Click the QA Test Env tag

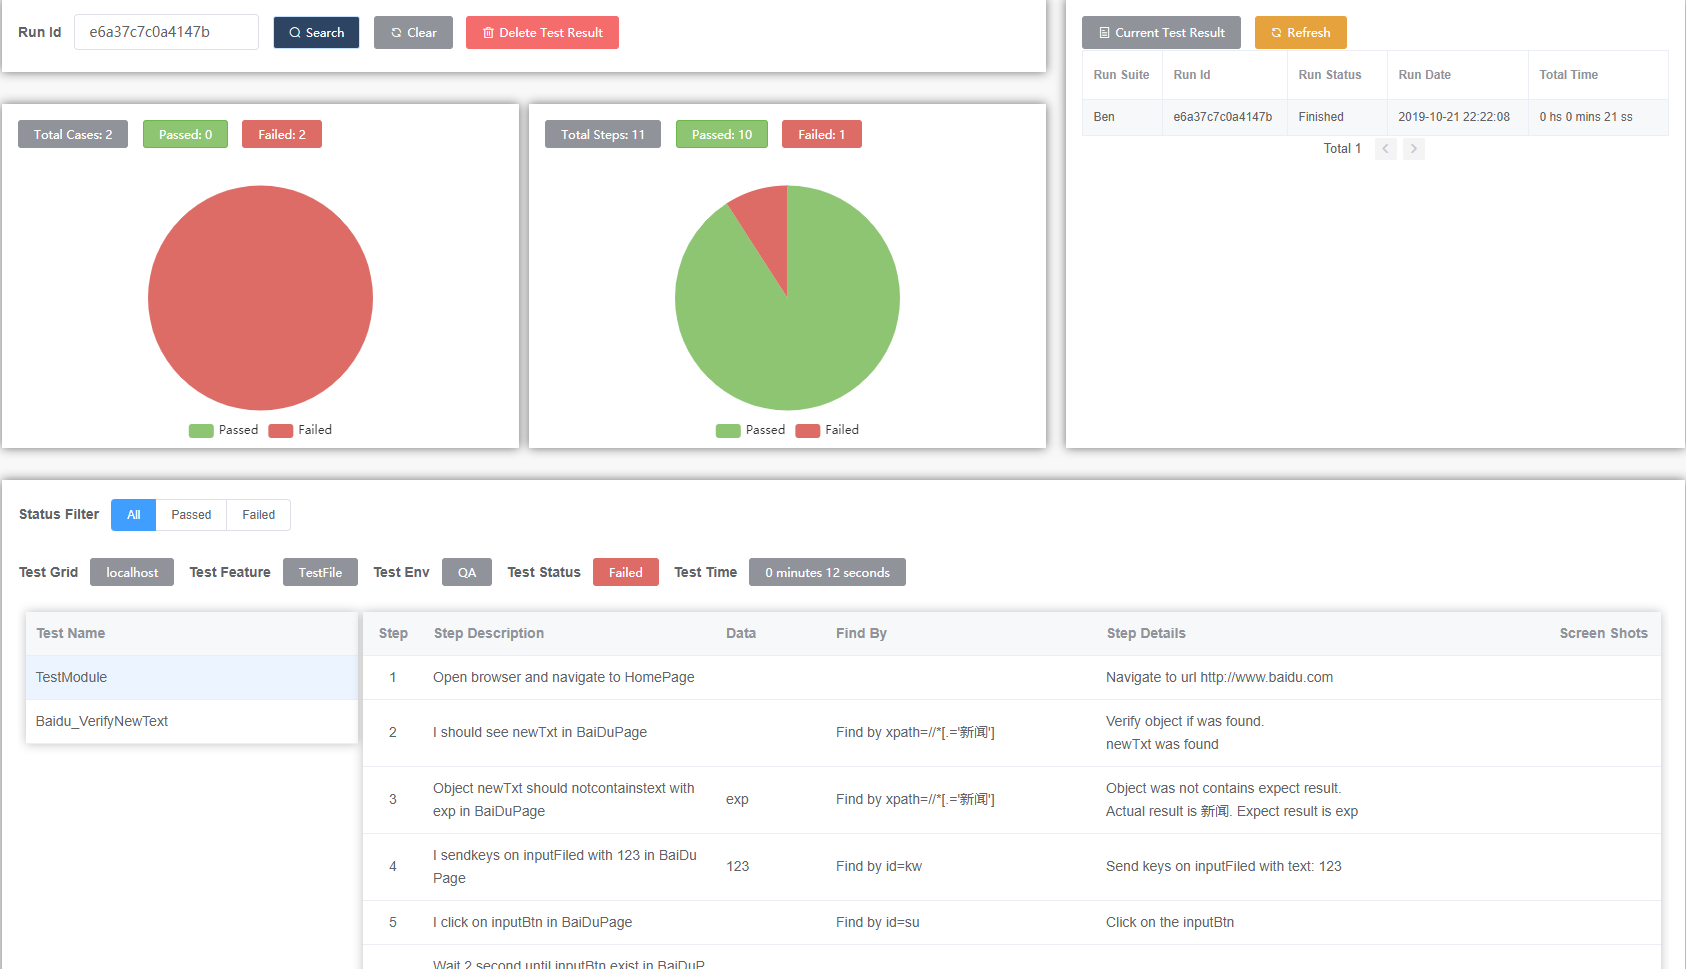point(467,572)
